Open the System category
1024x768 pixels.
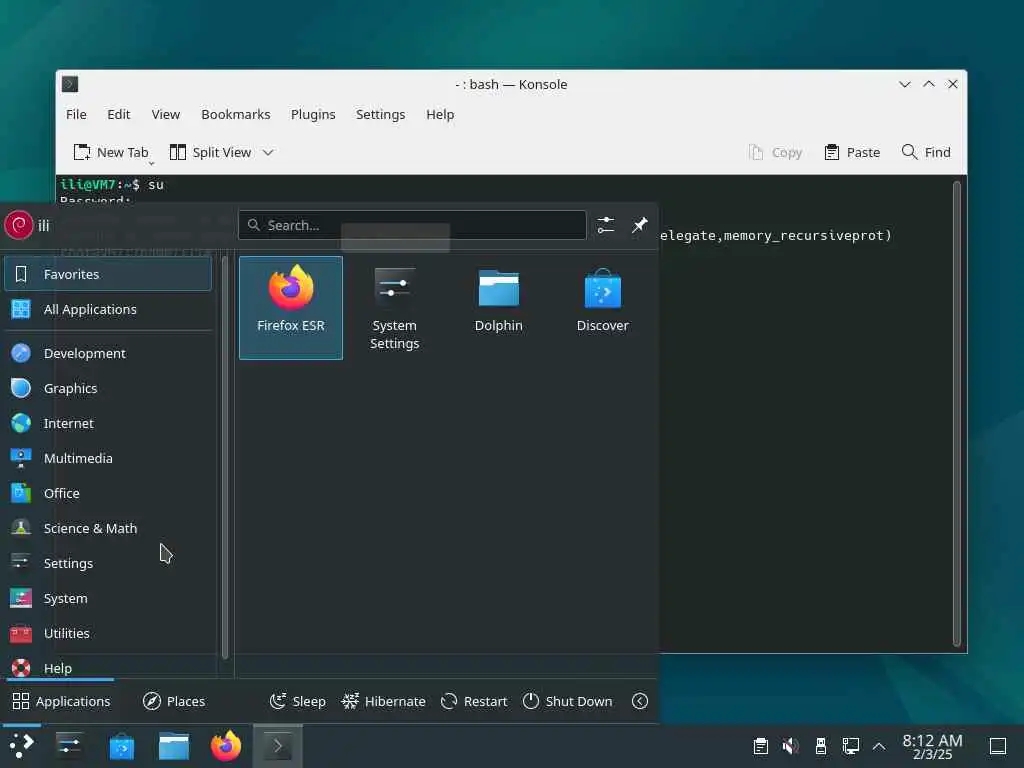coord(108,598)
